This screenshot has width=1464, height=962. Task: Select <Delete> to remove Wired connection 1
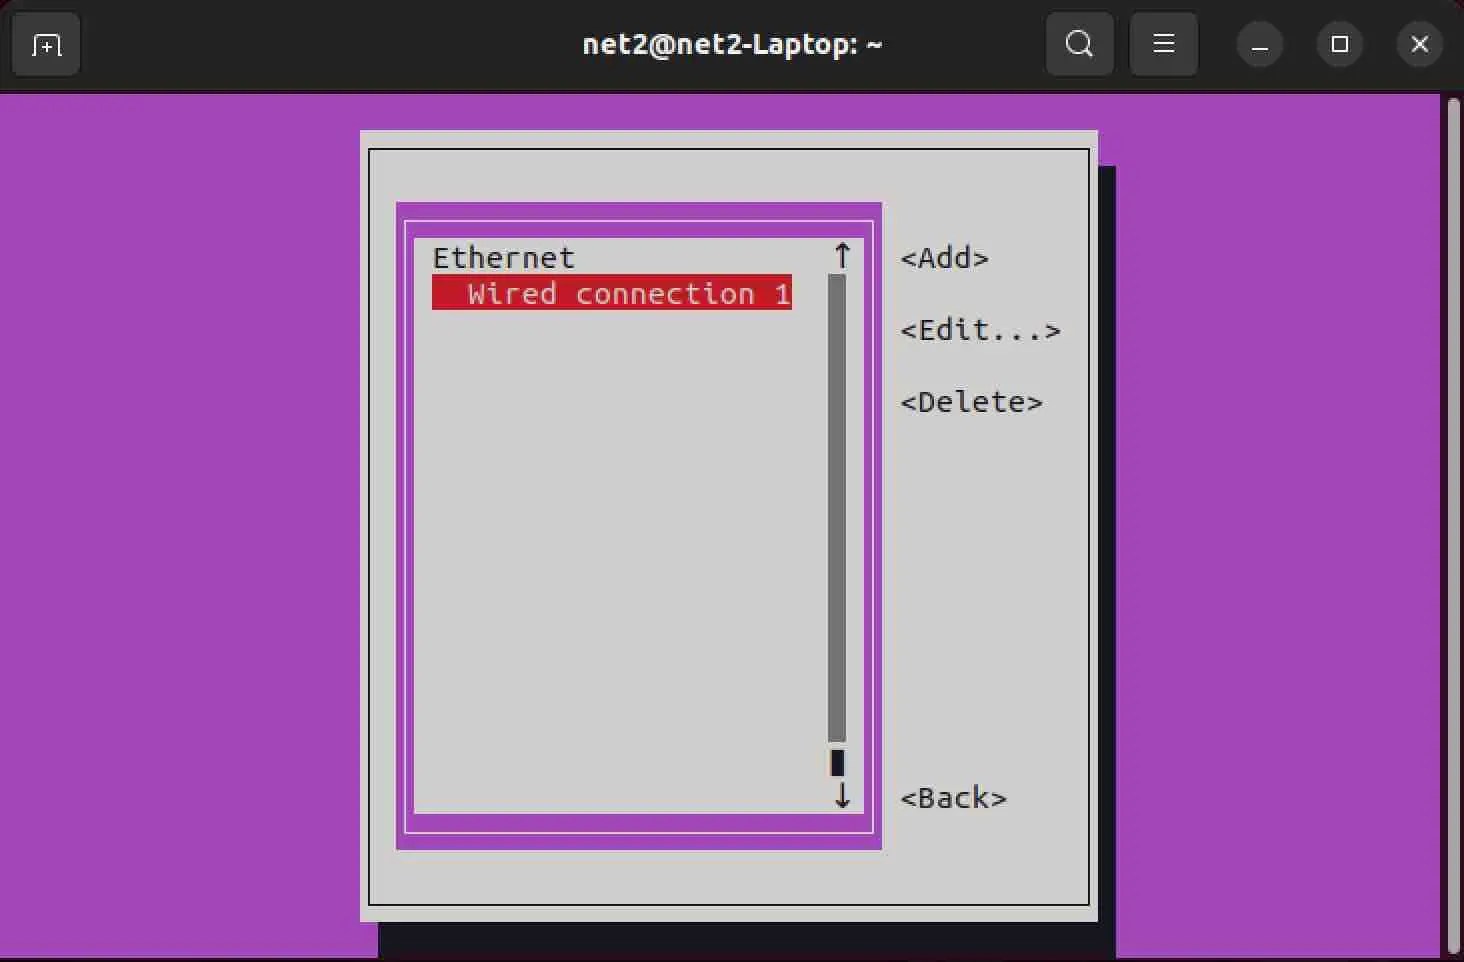(971, 402)
